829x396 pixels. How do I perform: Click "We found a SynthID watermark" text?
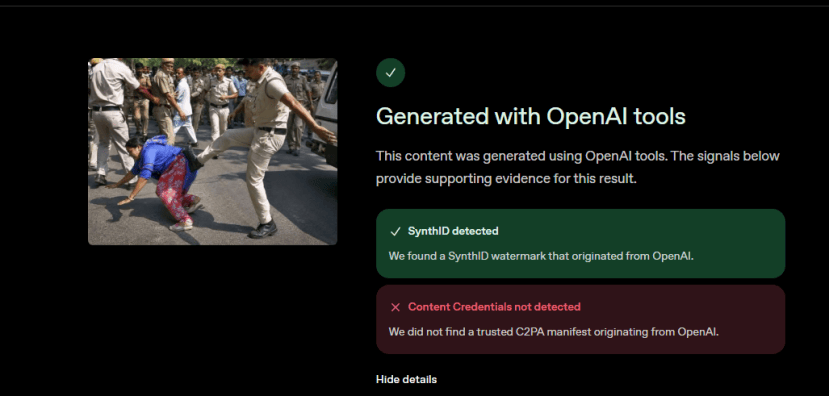point(541,256)
